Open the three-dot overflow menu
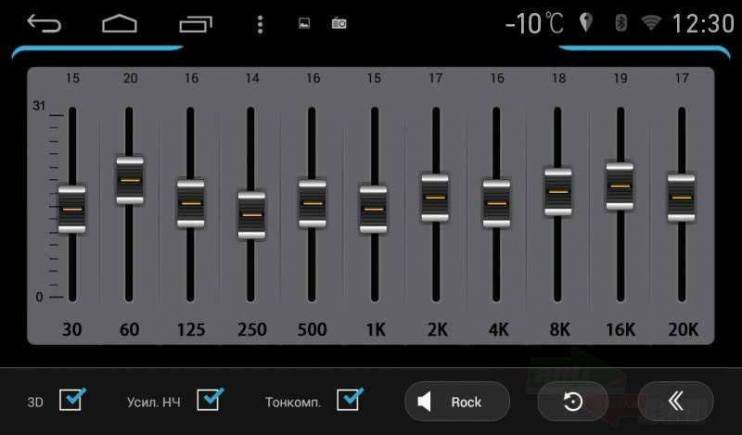The height and width of the screenshot is (435, 742). (x=260, y=24)
